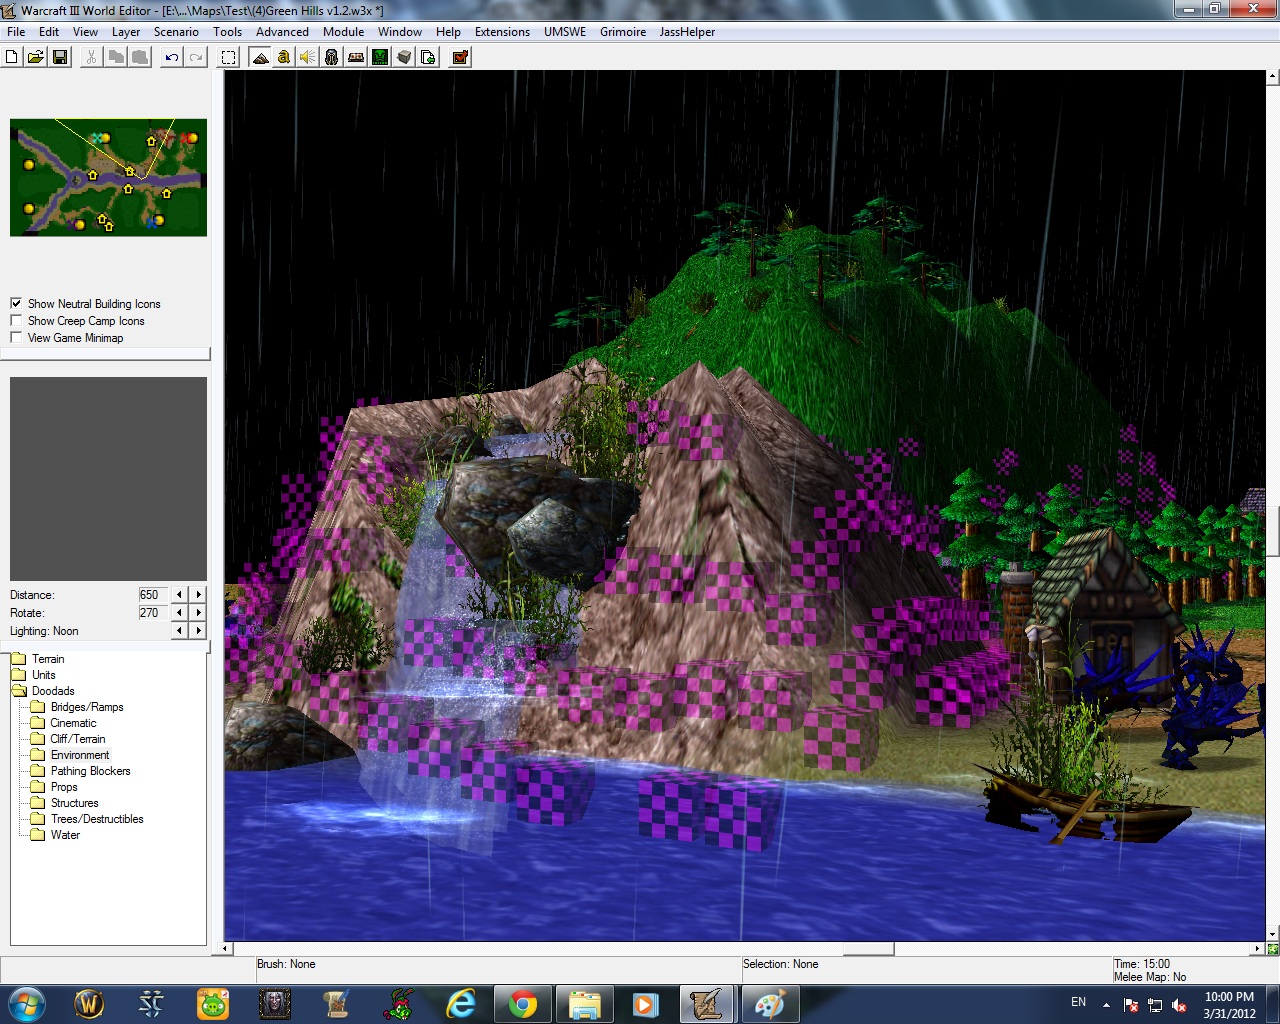Screen dimensions: 1280x1024
Task: Click the Distance value field
Action: coord(153,594)
